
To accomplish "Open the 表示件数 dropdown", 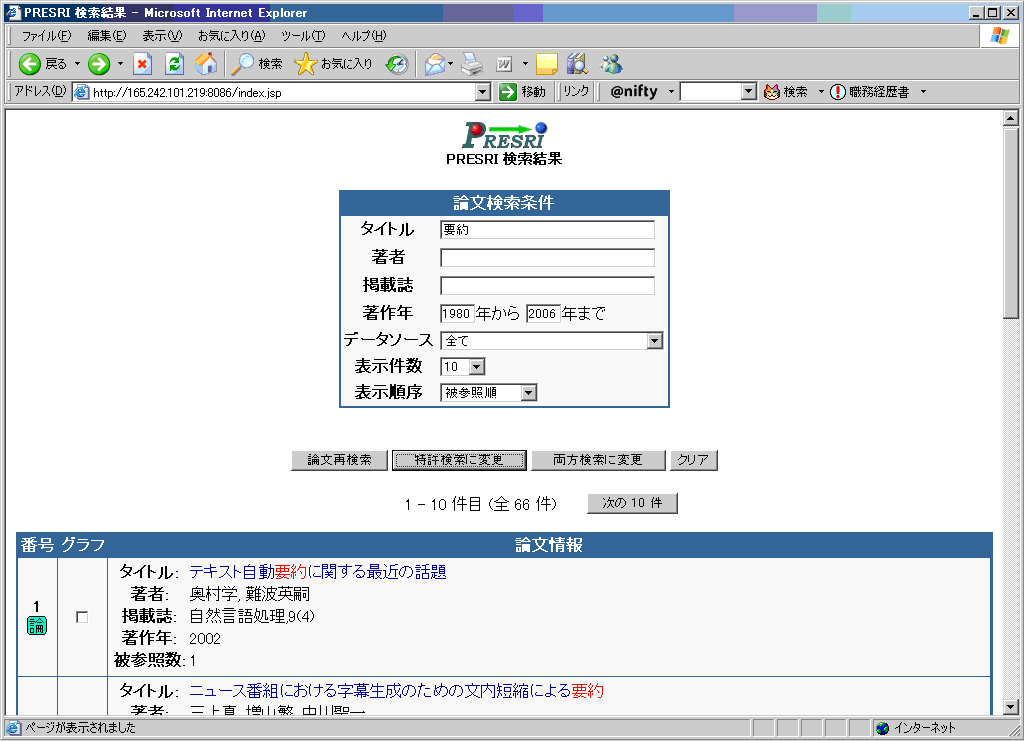I will (x=476, y=367).
